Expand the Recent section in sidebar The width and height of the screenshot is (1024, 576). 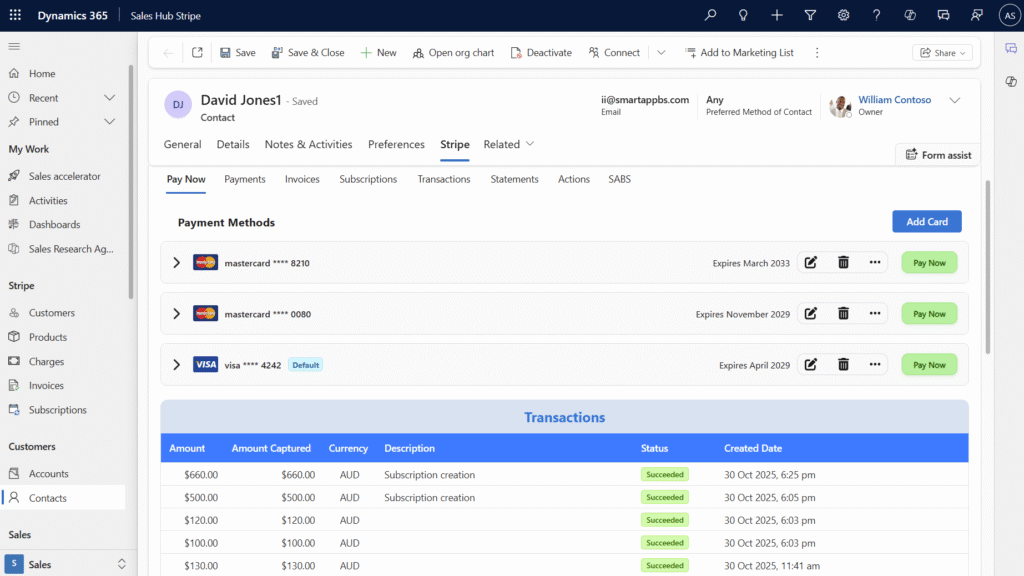110,98
